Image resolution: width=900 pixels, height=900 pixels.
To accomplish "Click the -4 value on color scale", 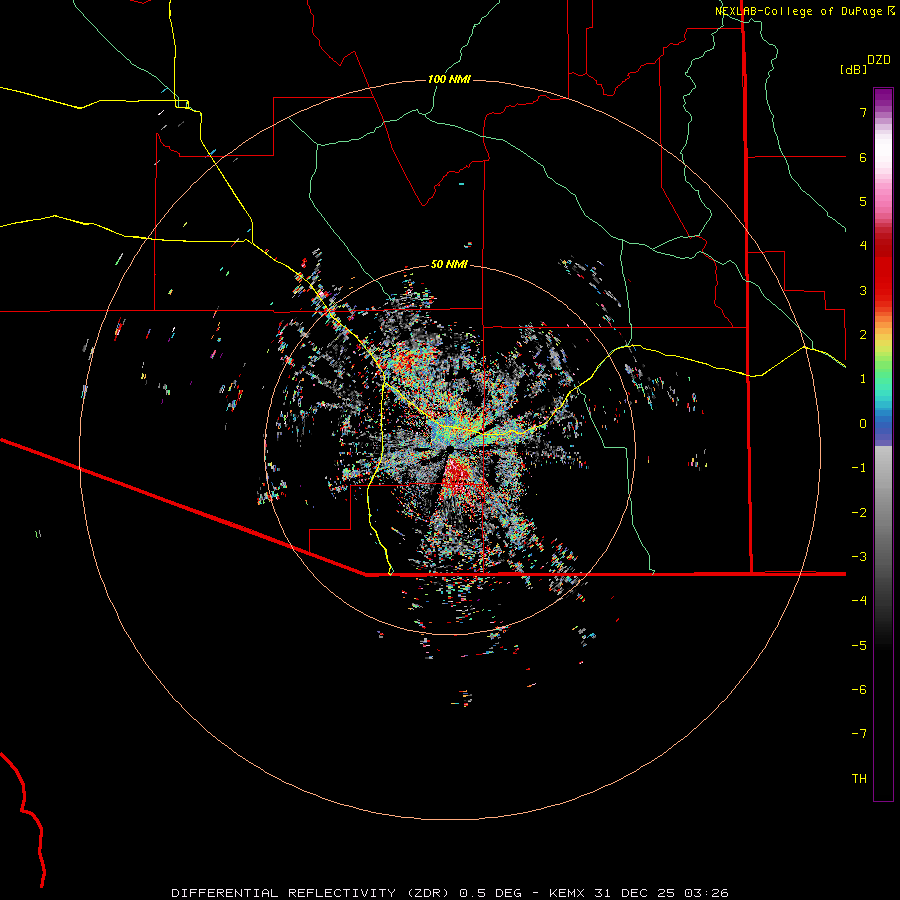I will pyautogui.click(x=859, y=600).
